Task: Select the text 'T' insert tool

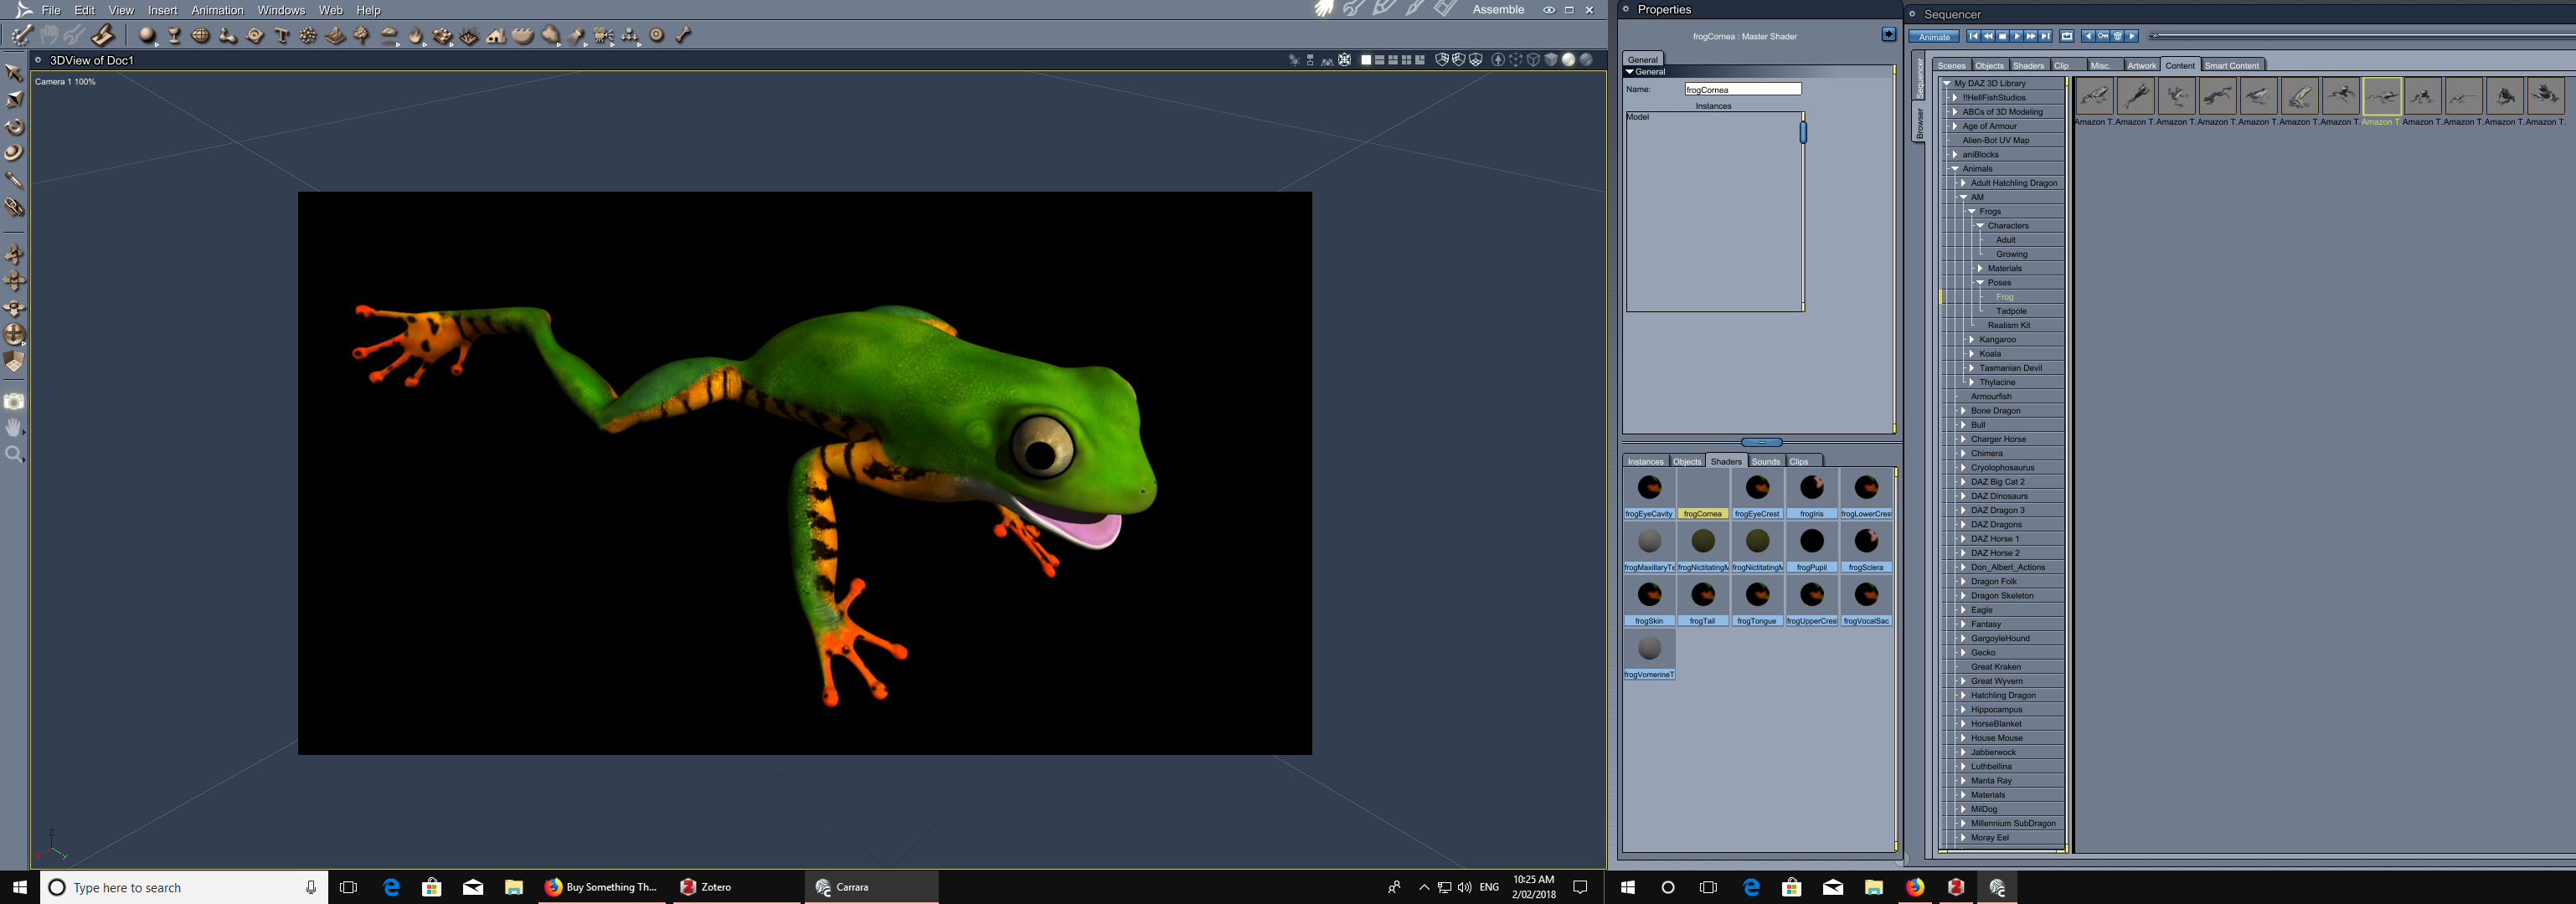Action: click(x=282, y=35)
